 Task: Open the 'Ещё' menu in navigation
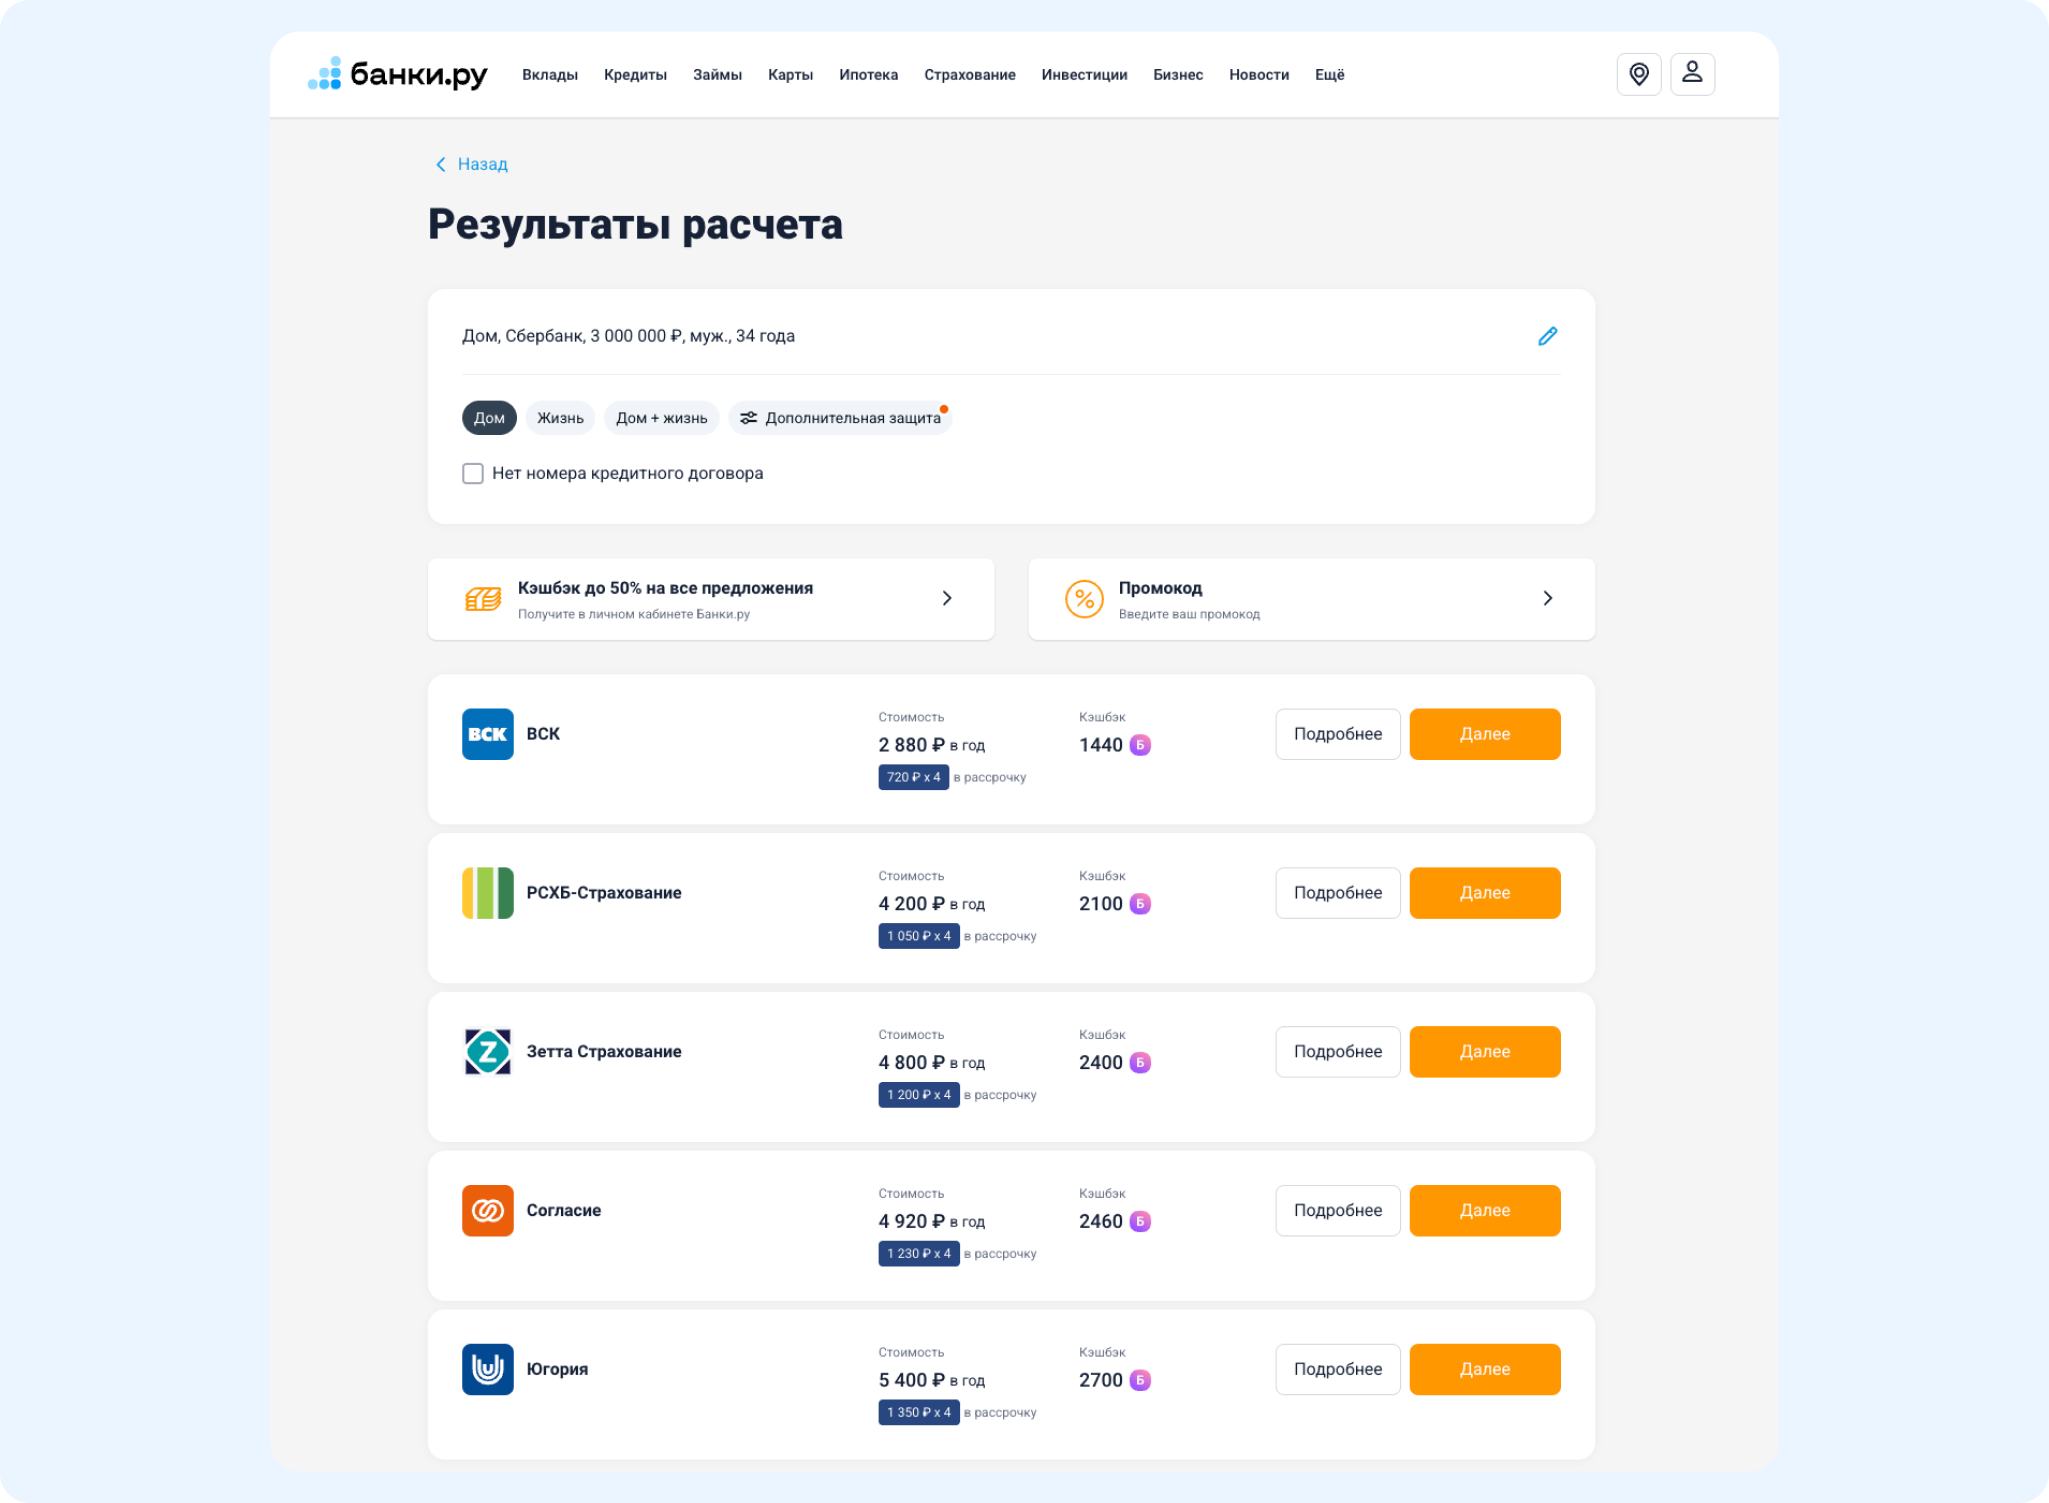1329,75
